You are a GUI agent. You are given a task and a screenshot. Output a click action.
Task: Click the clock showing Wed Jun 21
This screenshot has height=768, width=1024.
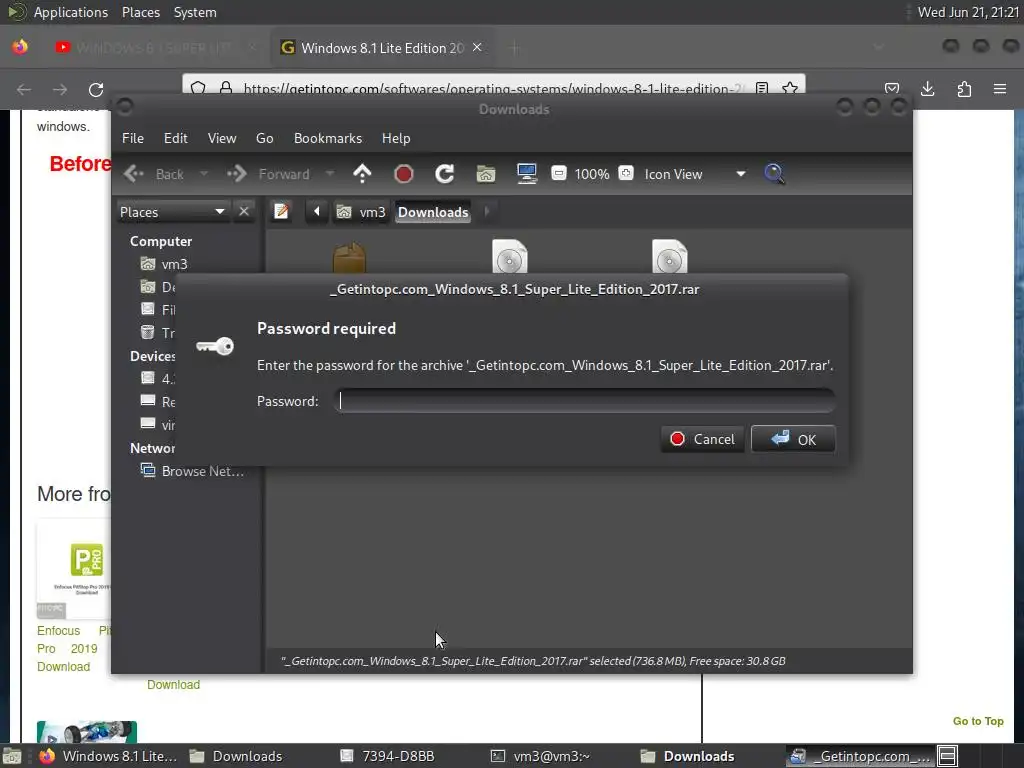click(x=968, y=12)
